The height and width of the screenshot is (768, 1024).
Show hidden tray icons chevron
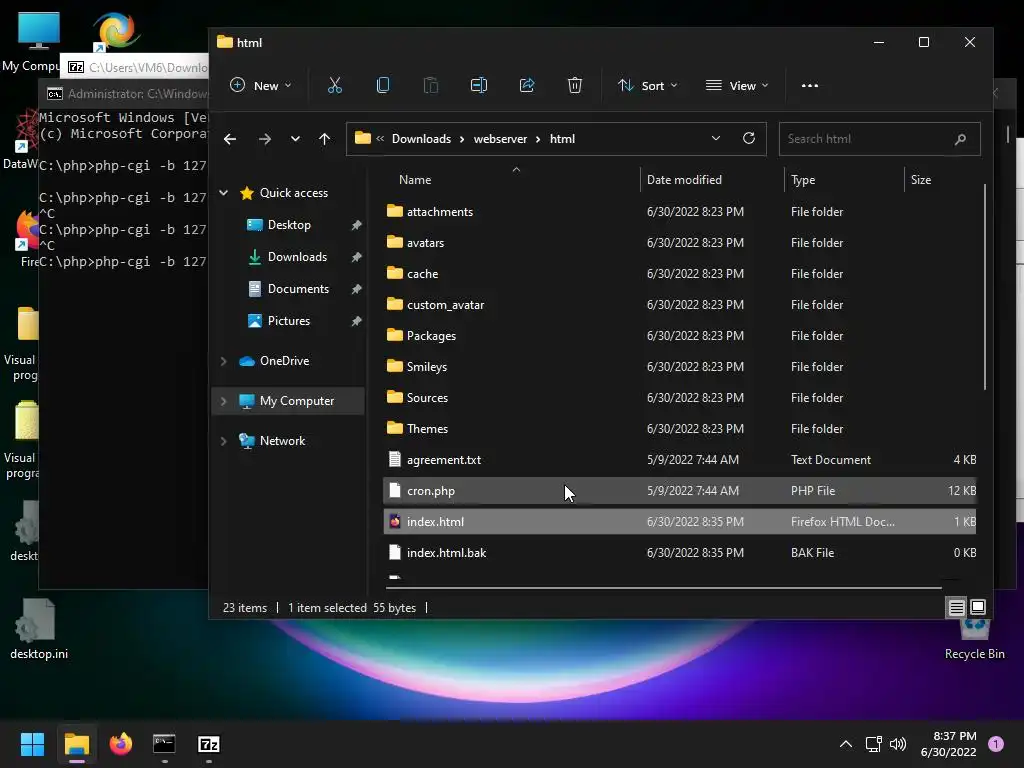pyautogui.click(x=846, y=744)
